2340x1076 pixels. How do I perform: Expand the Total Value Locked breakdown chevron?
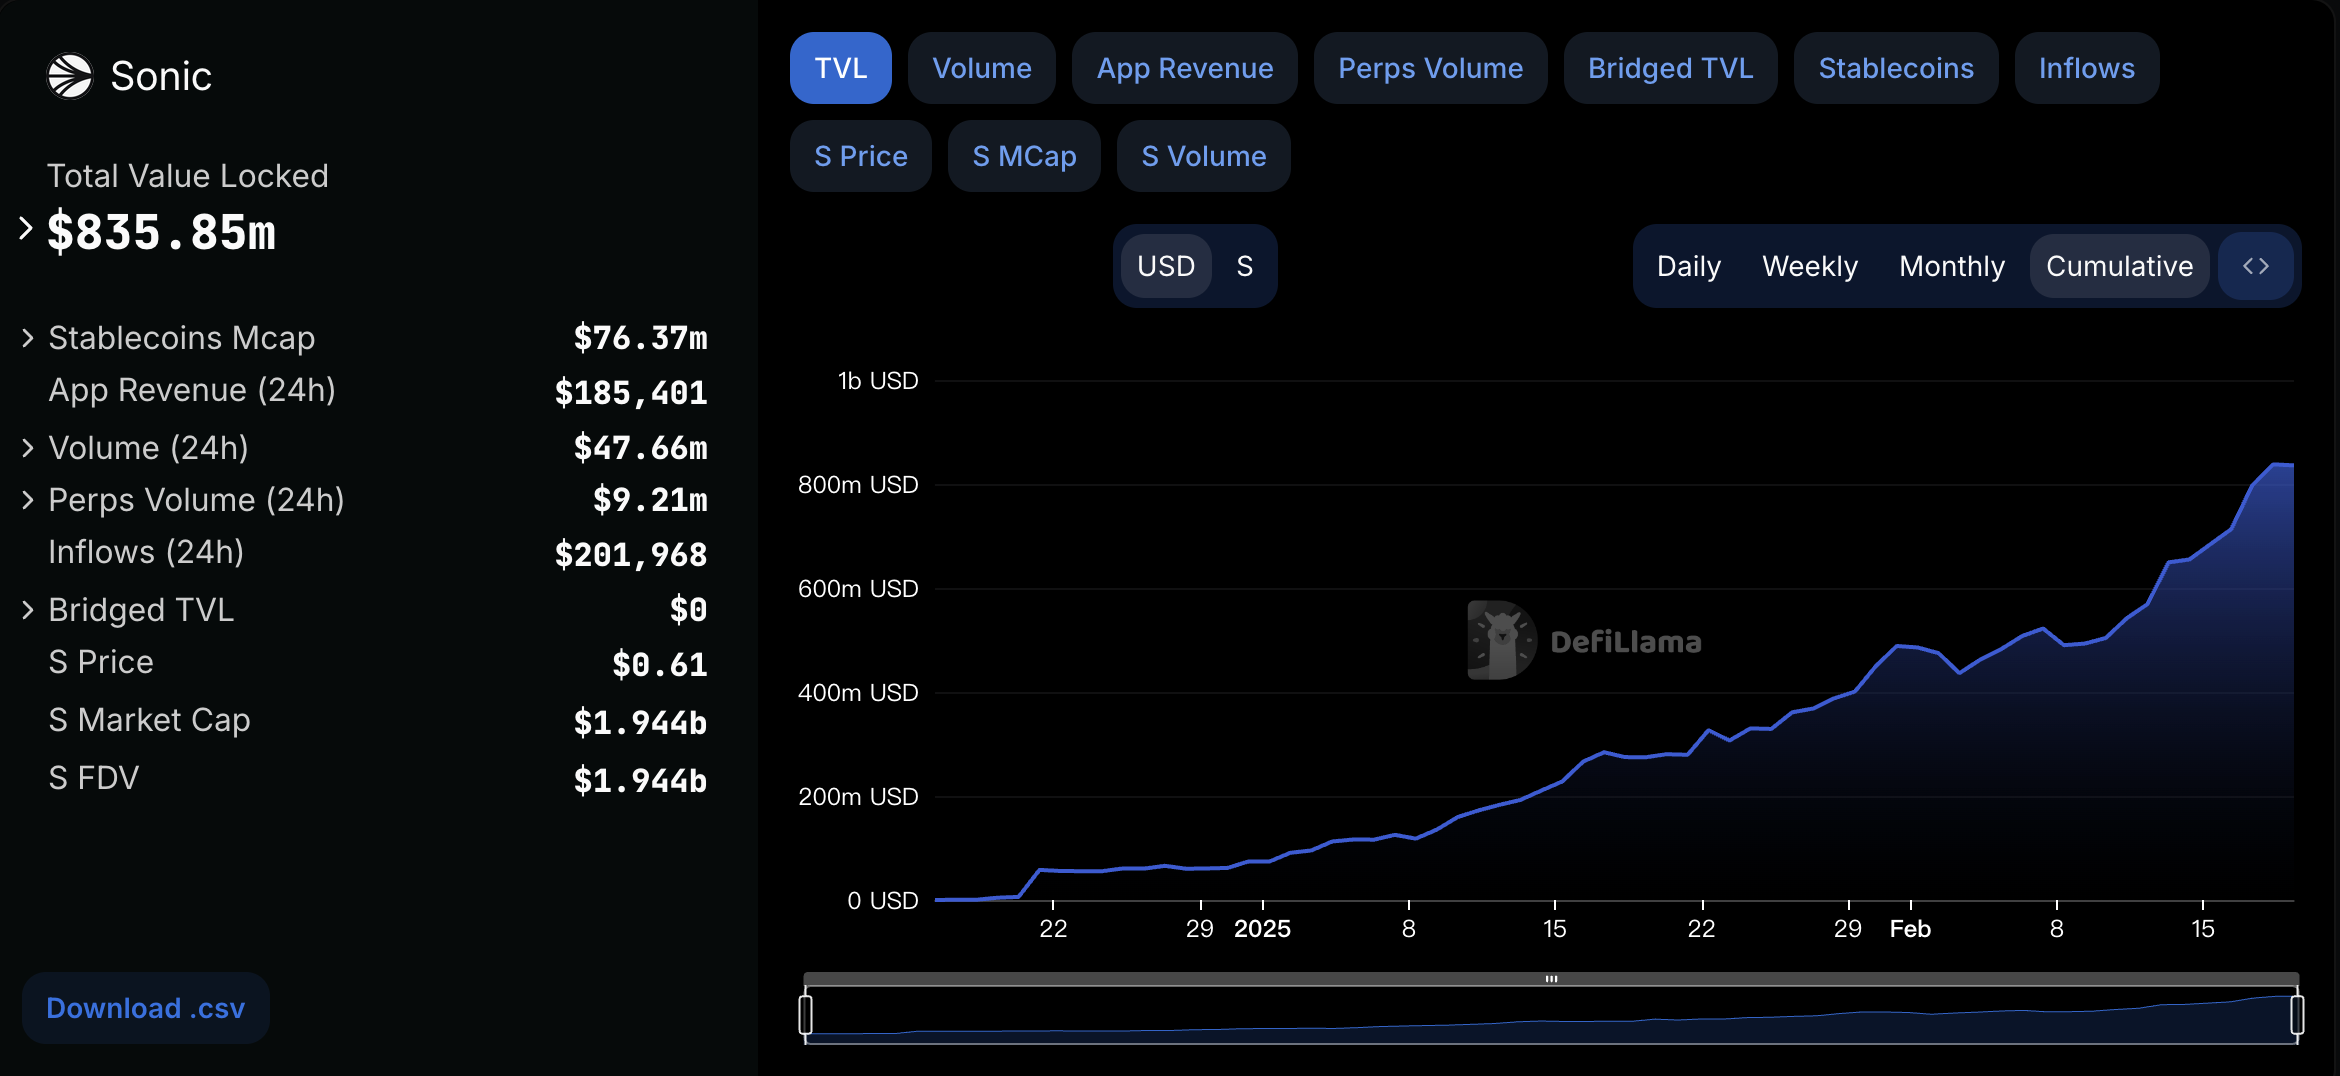26,229
